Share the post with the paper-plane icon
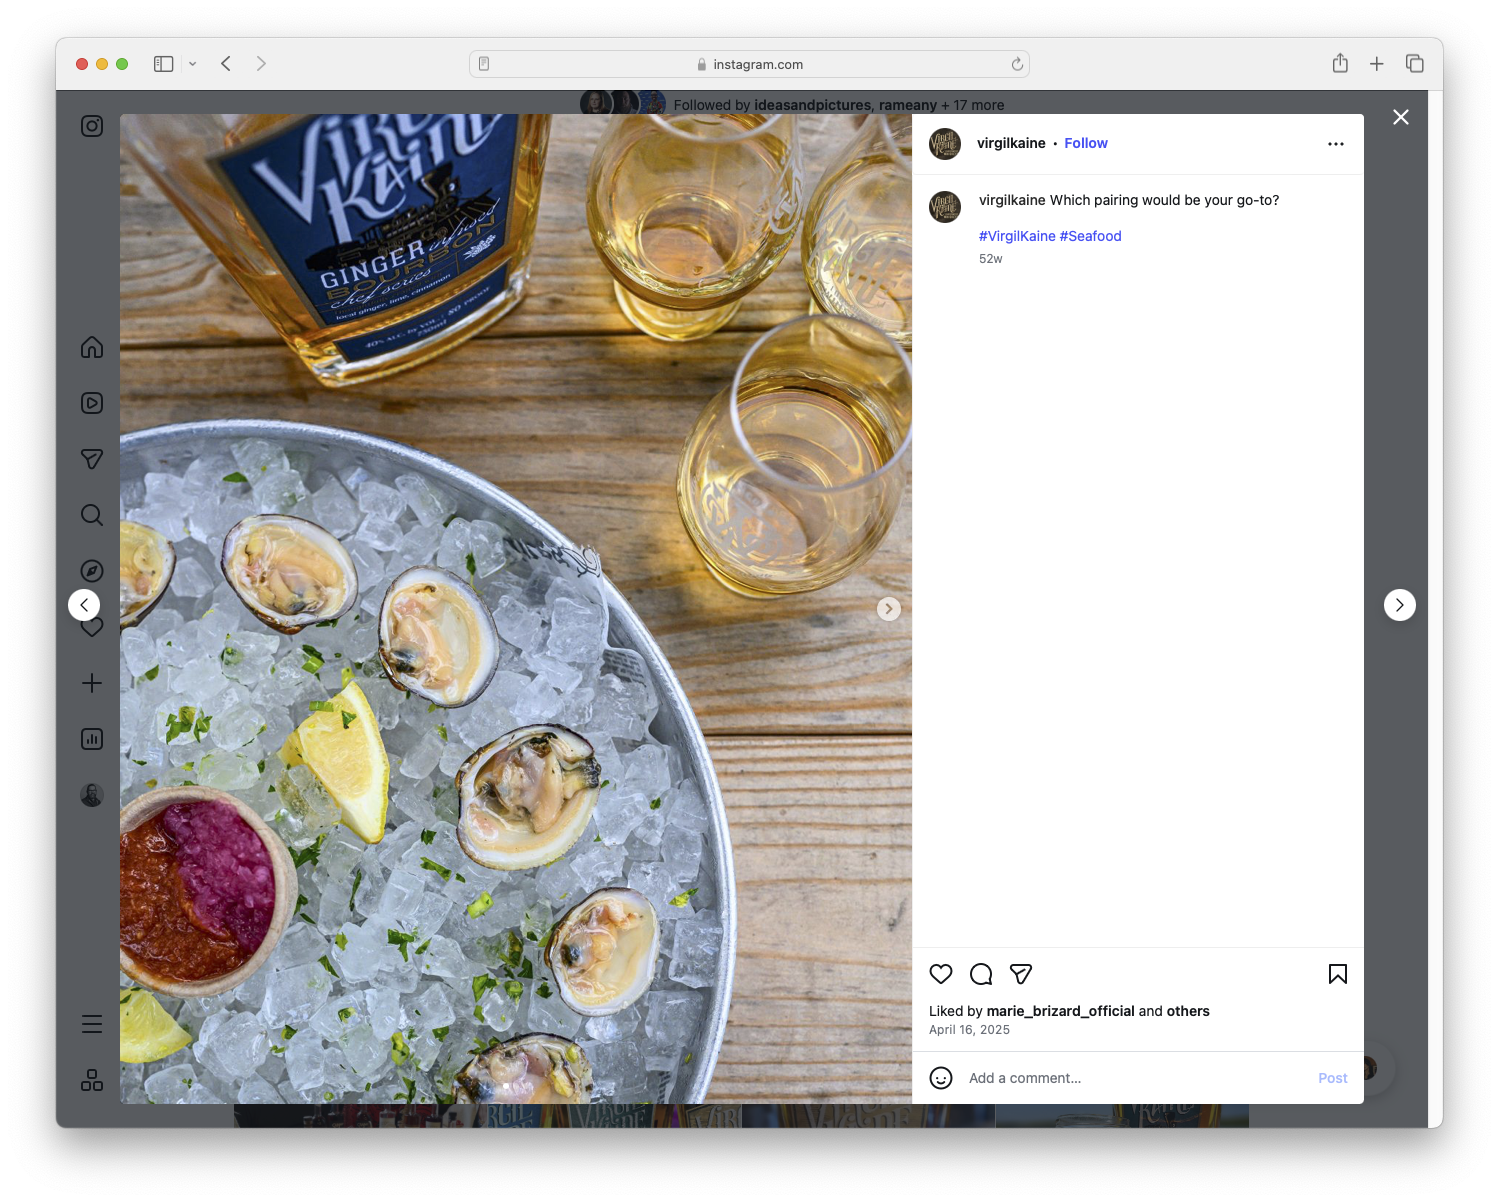The width and height of the screenshot is (1499, 1202). tap(1021, 973)
